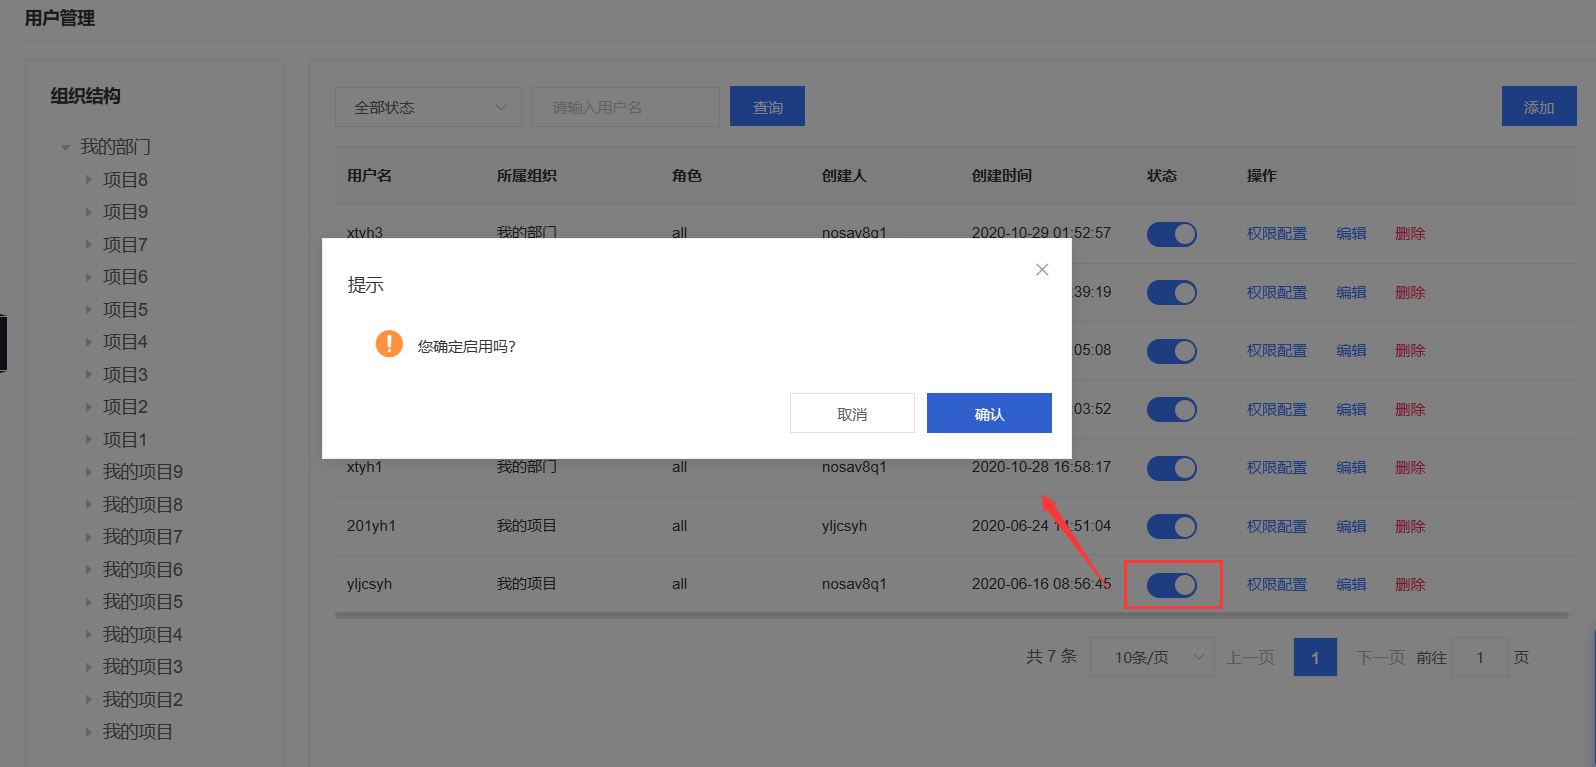Click 编辑 for user xtyh3
This screenshot has width=1596, height=767.
(1351, 233)
